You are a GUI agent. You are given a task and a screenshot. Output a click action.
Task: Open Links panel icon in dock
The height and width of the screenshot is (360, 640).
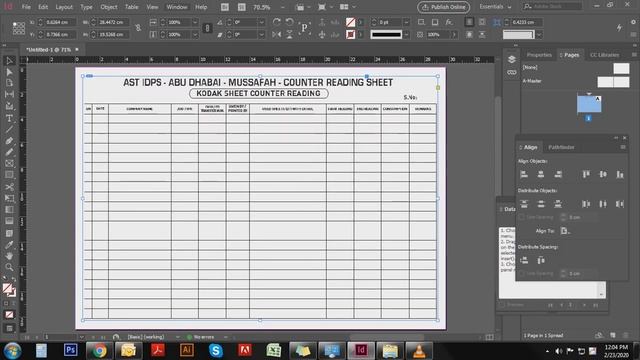coord(512,73)
